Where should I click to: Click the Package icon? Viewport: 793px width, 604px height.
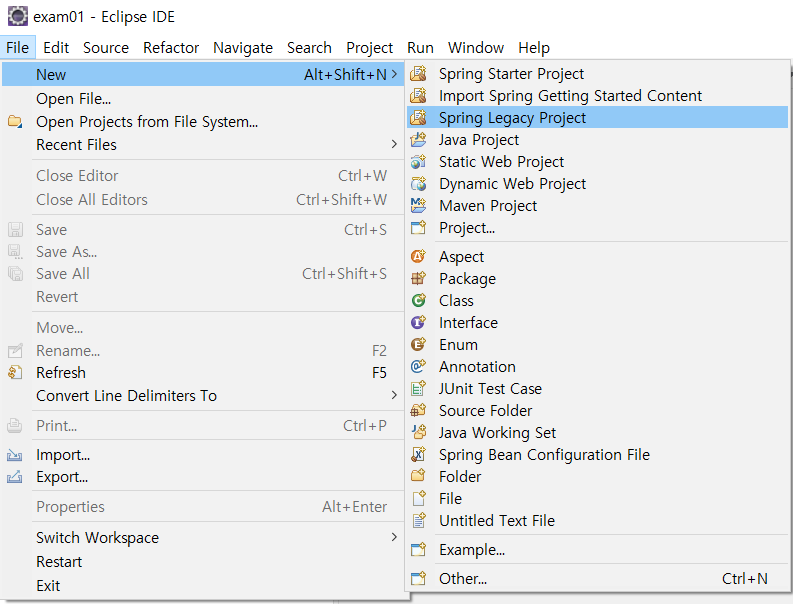pos(418,278)
